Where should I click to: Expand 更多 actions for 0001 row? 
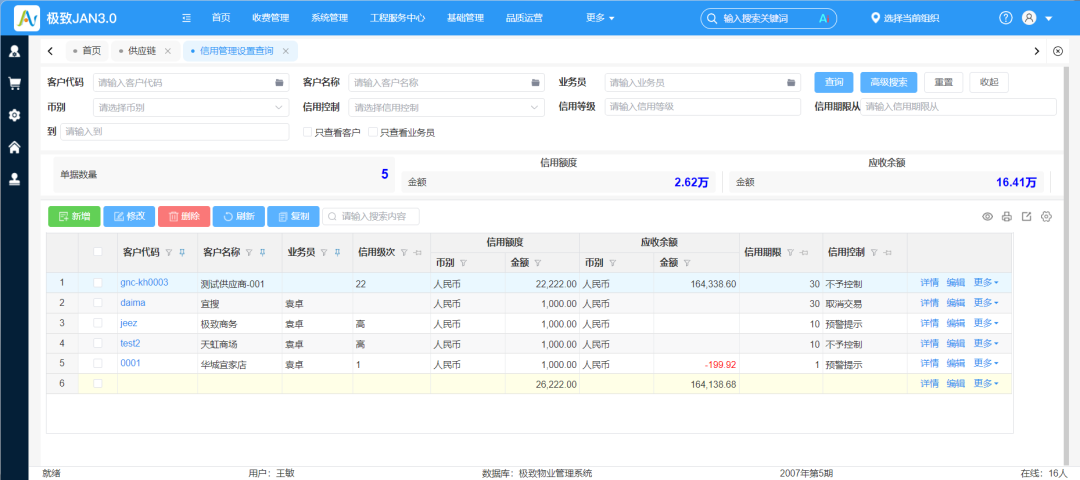pyautogui.click(x=986, y=363)
